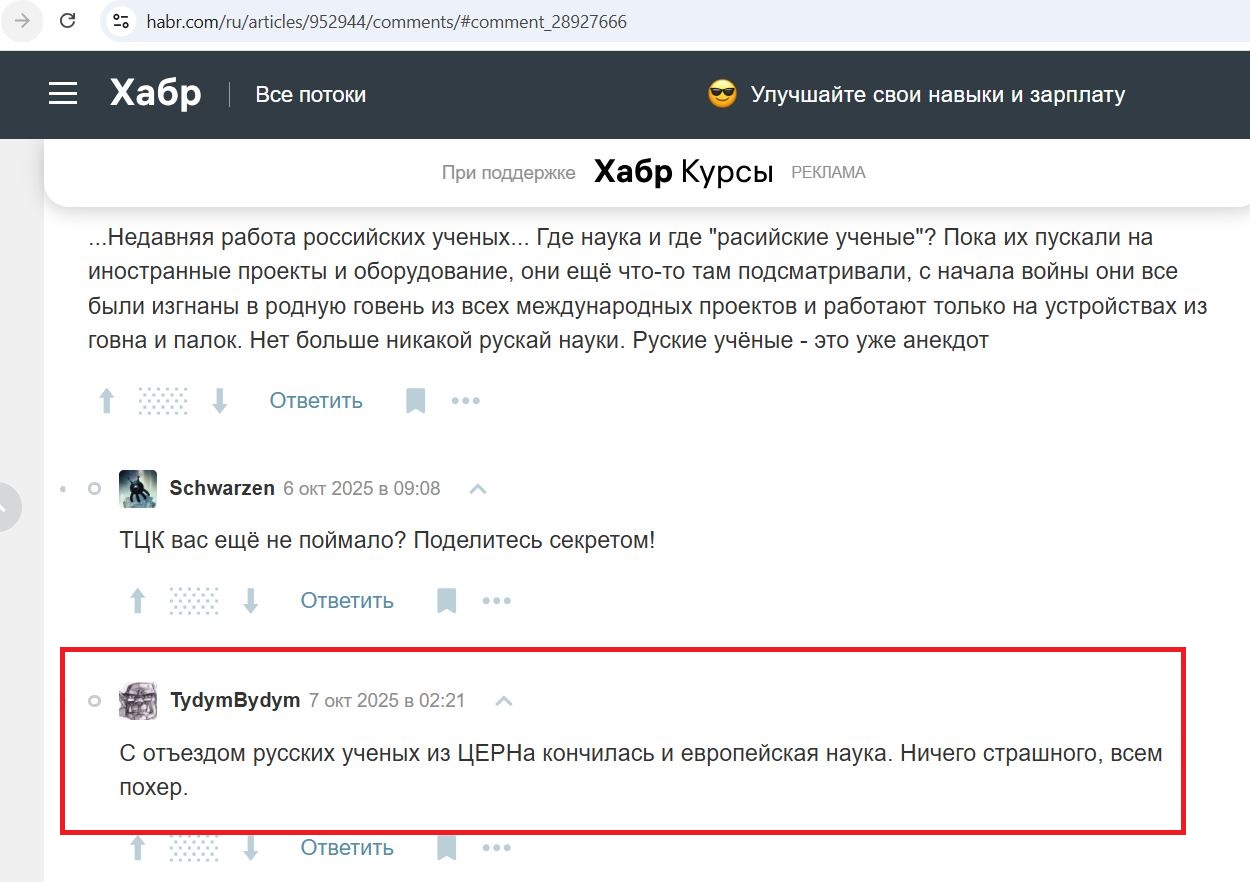Upvote the top comment about Russian scientists
The image size is (1250, 882).
107,401
